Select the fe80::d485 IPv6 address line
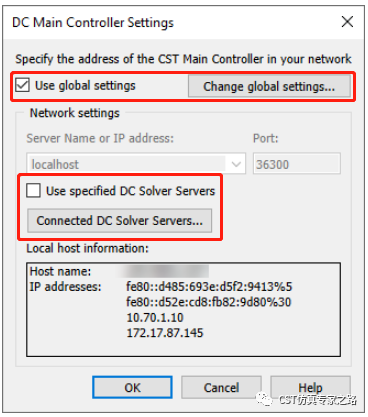The height and width of the screenshot is (417, 368). click(209, 287)
